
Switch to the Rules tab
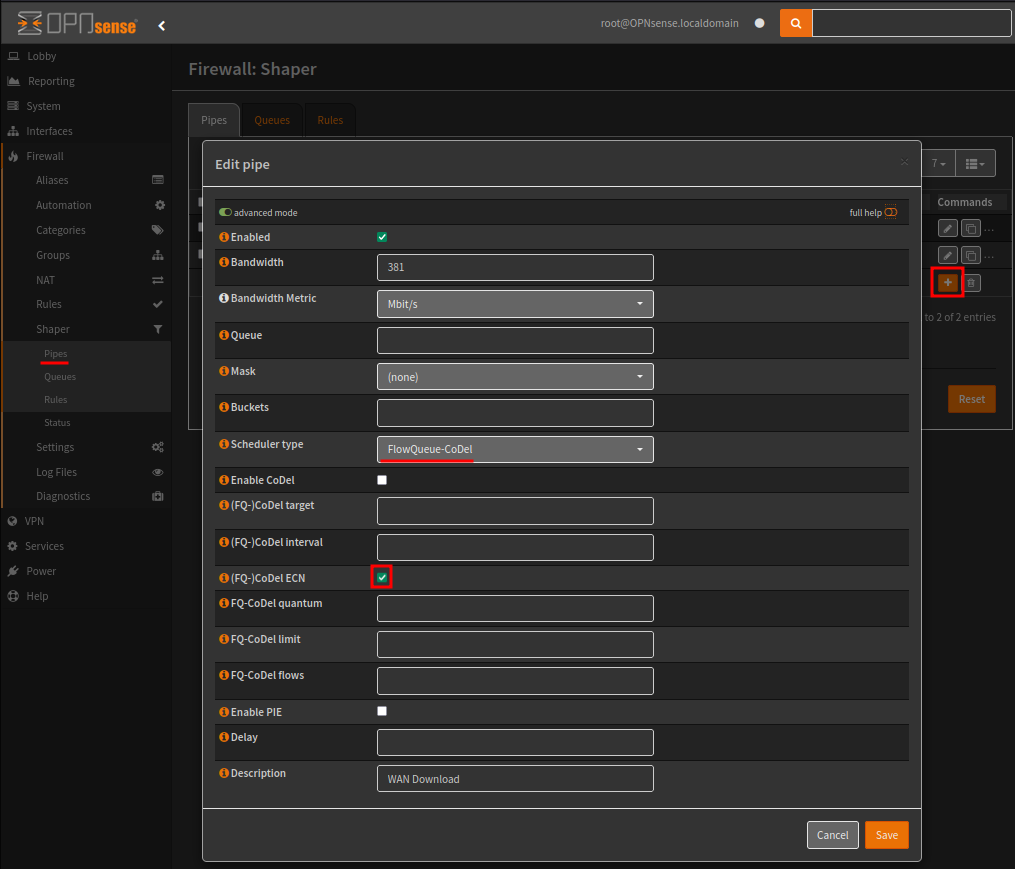330,120
